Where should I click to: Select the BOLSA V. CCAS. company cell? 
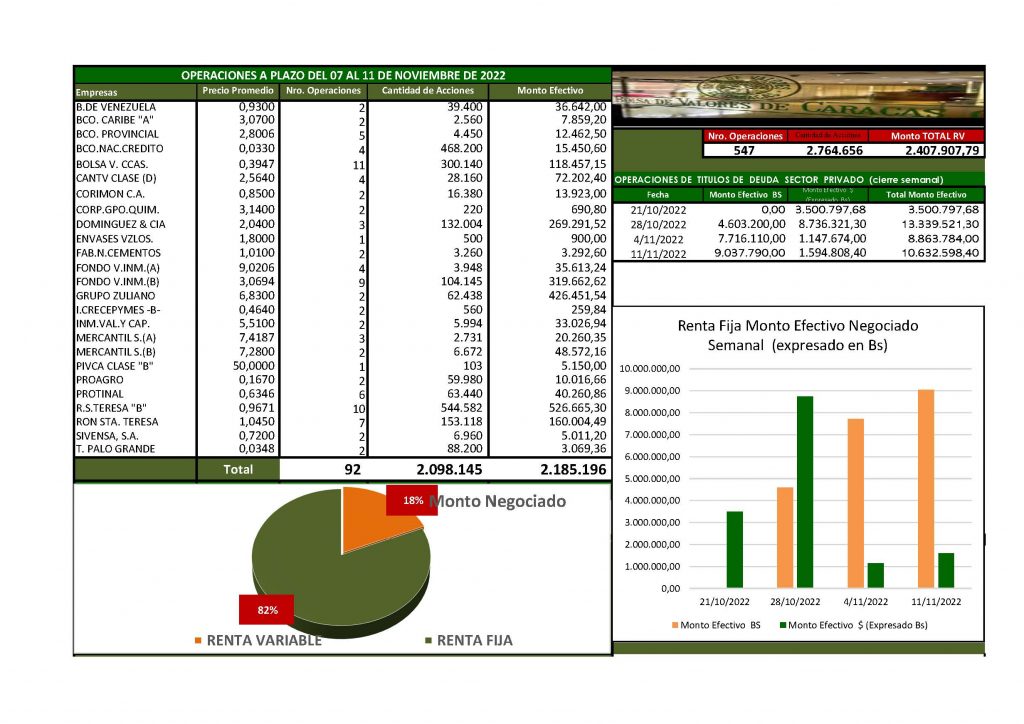[117, 163]
